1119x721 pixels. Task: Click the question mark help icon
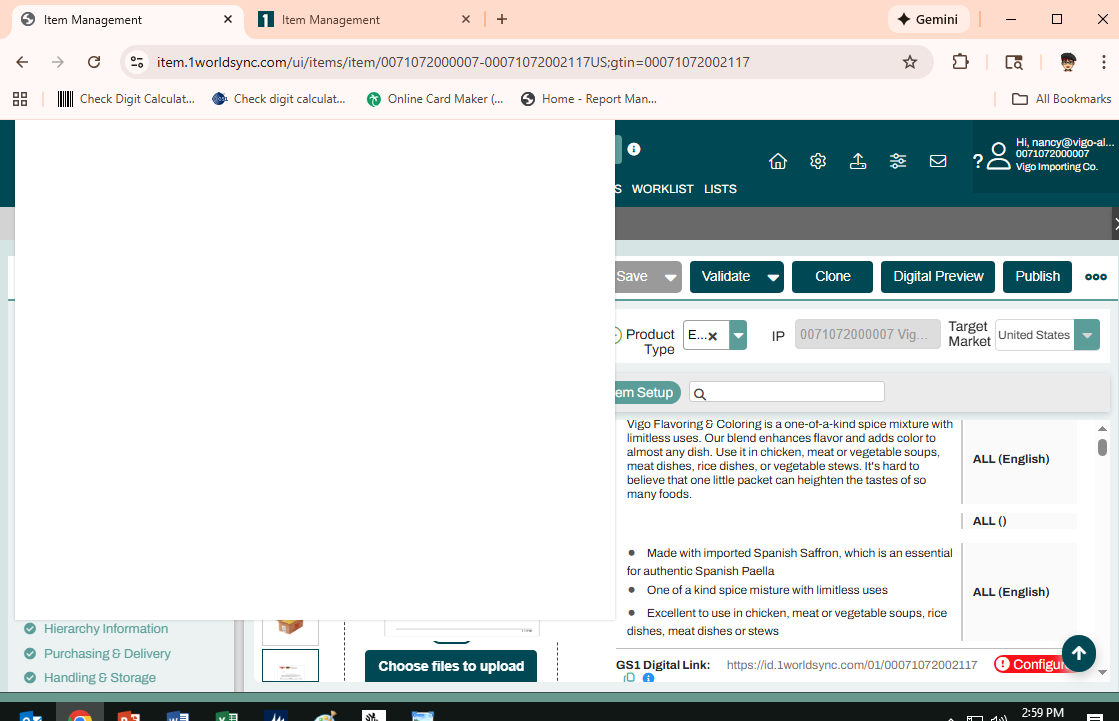(x=977, y=161)
